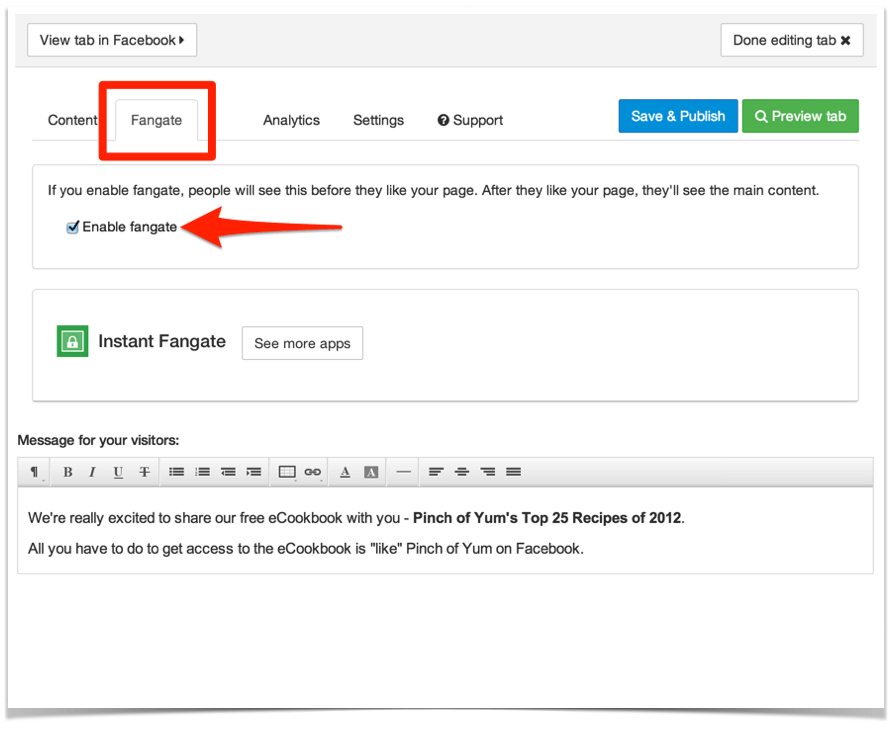
Task: Indent the text with the indent icon
Action: (254, 472)
